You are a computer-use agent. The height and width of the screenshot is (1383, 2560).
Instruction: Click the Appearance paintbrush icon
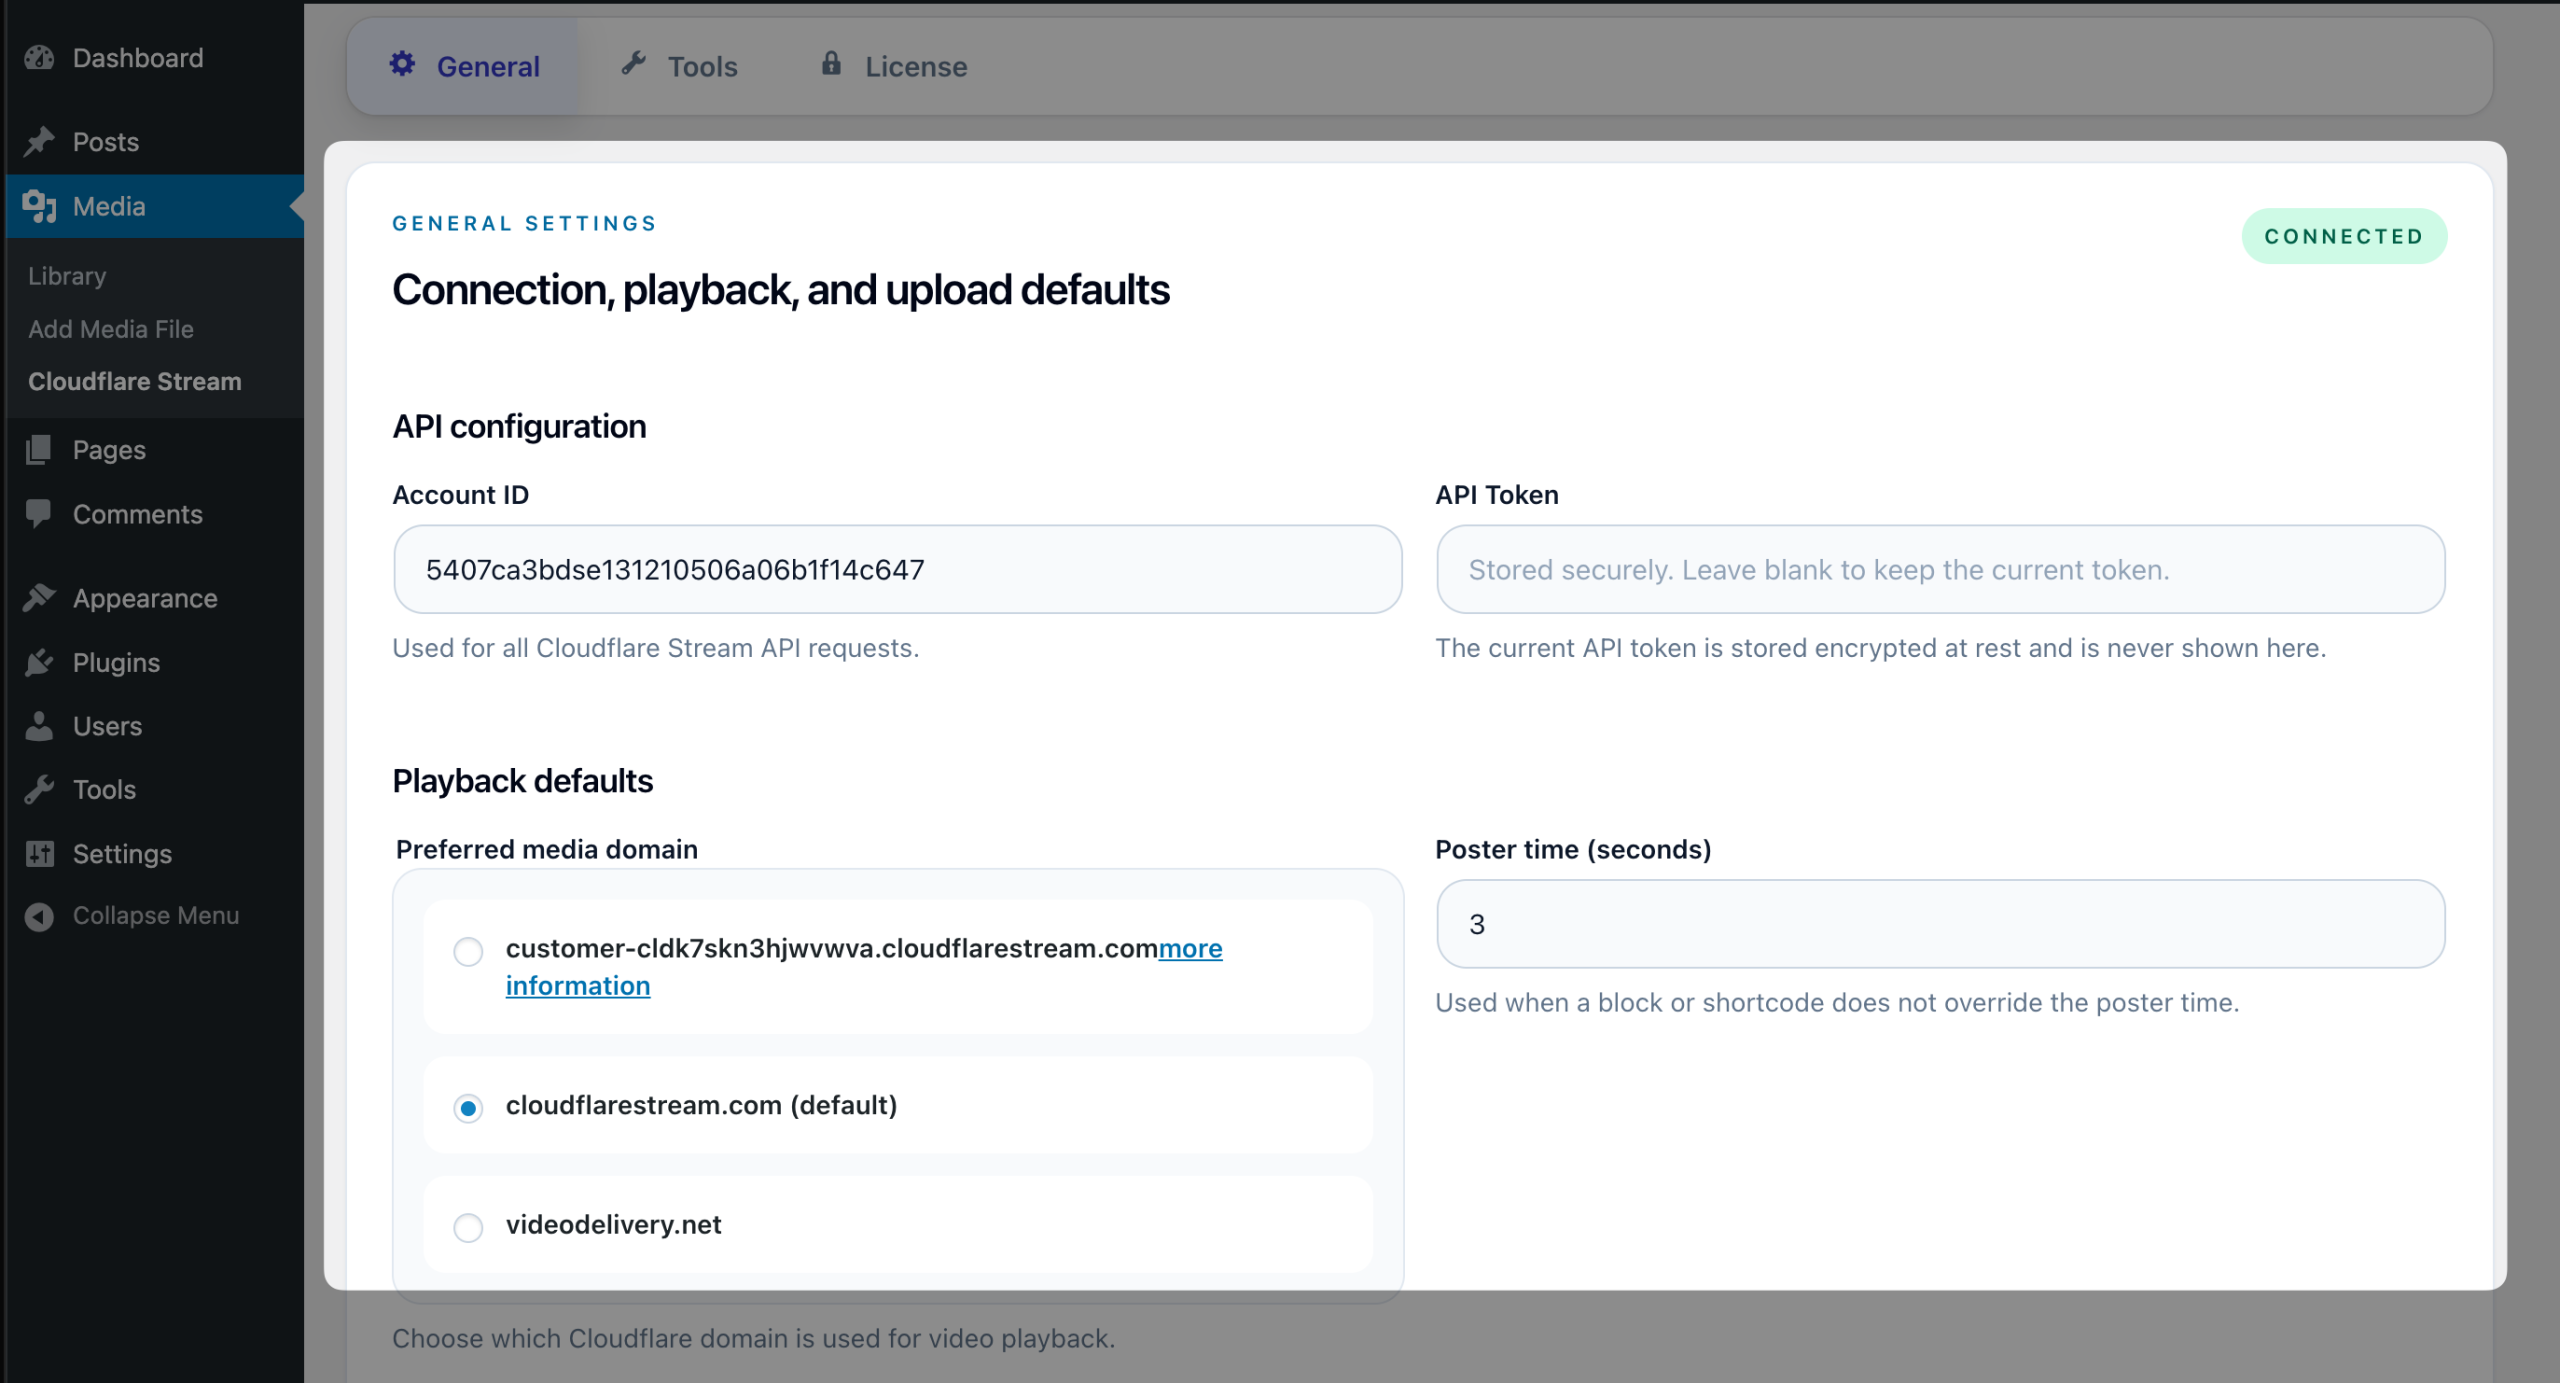[39, 598]
